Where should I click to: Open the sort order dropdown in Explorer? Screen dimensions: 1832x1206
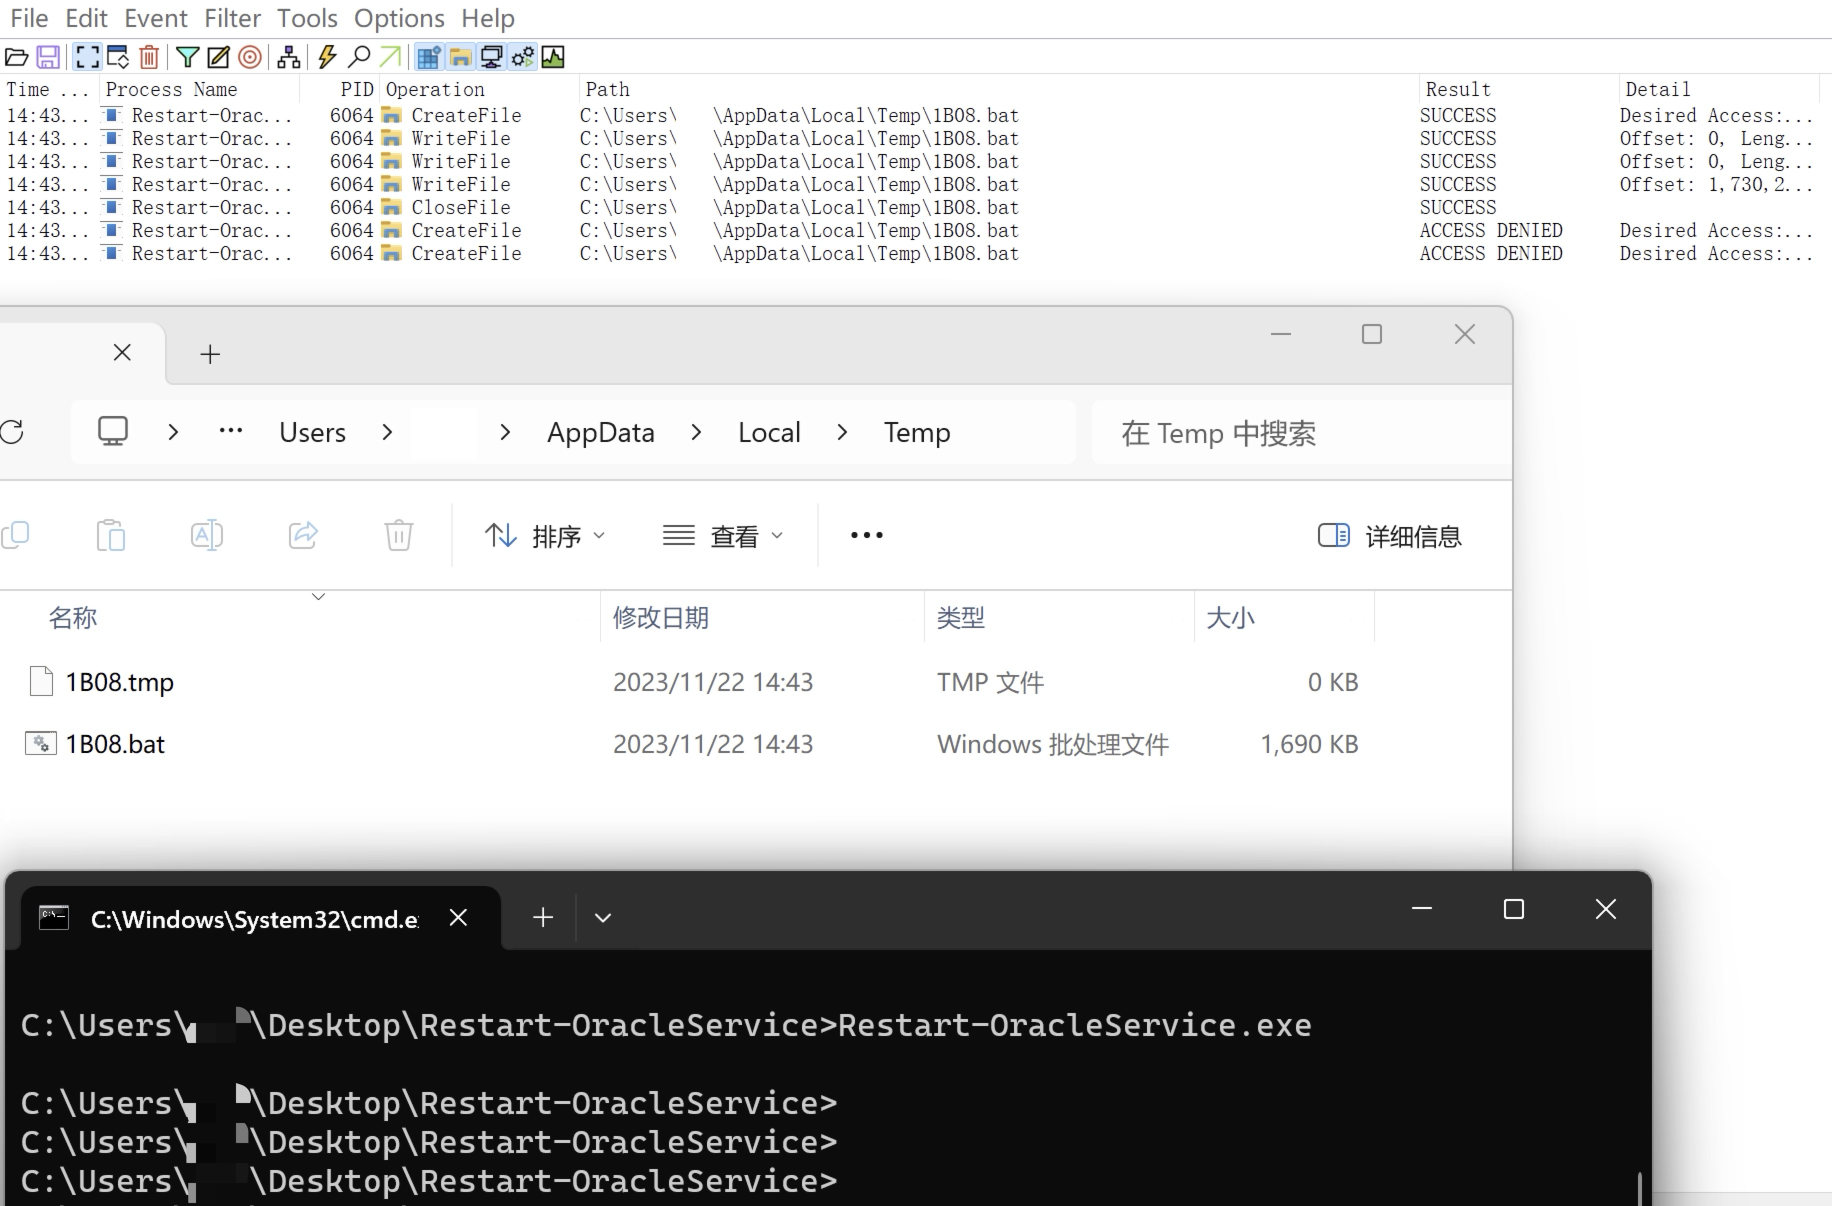coord(544,536)
